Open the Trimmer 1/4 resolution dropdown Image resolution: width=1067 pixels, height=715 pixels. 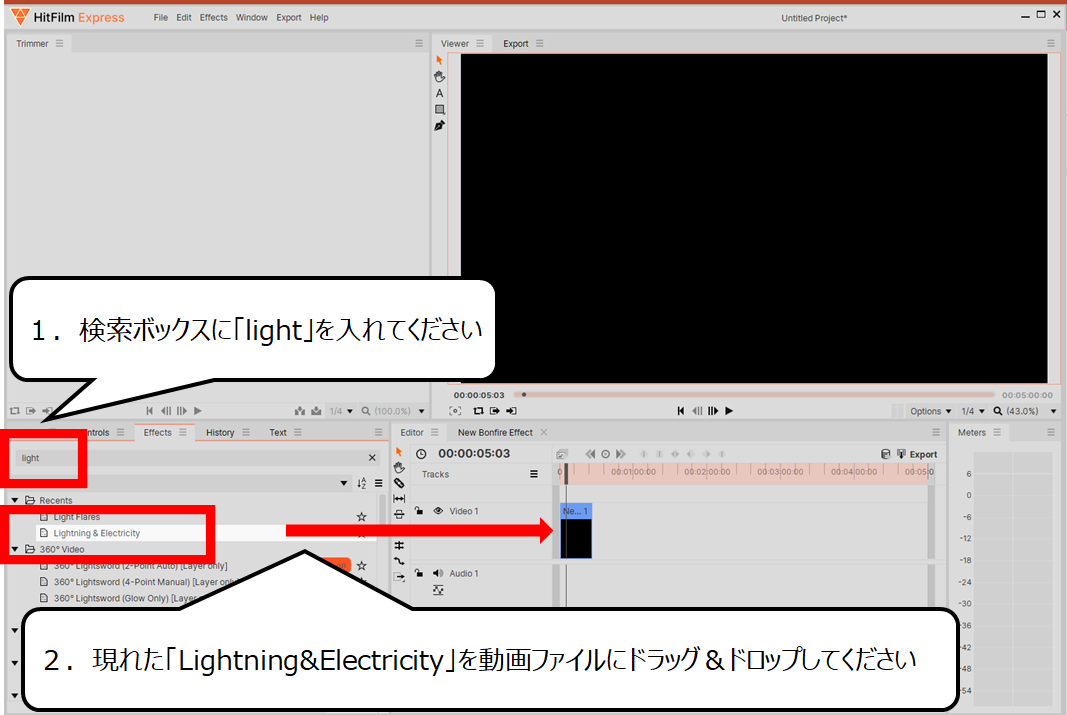(x=341, y=411)
